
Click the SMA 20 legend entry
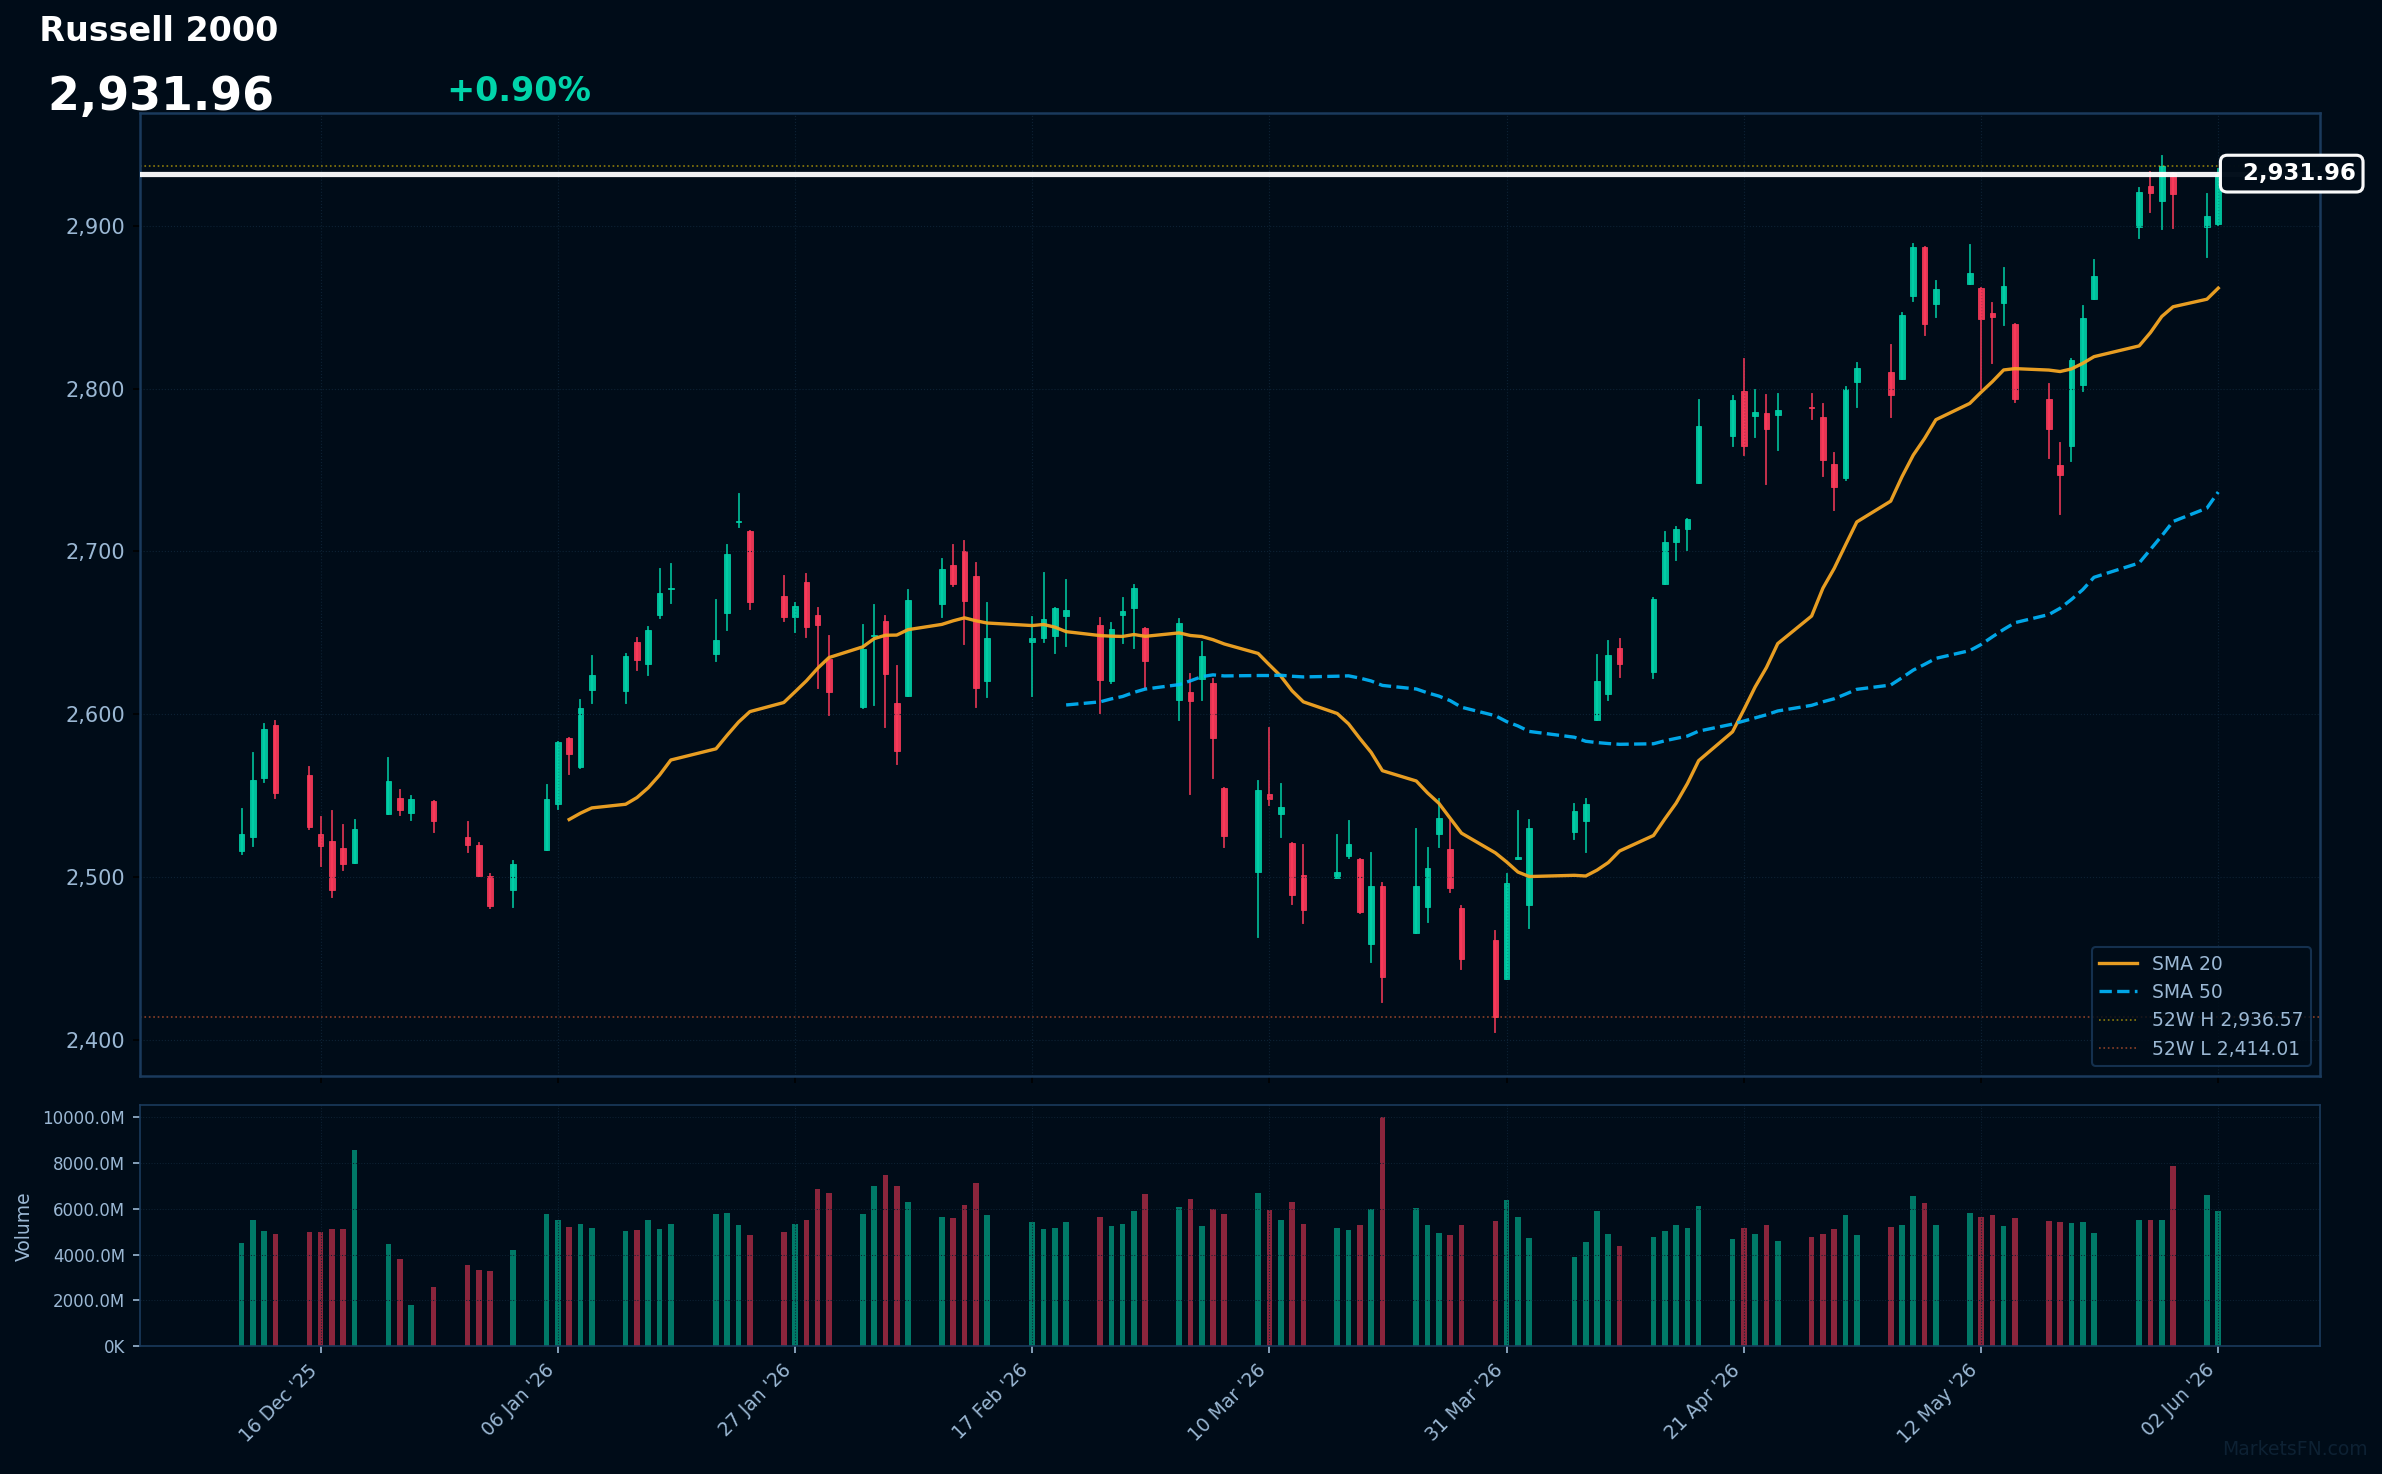click(x=2160, y=963)
